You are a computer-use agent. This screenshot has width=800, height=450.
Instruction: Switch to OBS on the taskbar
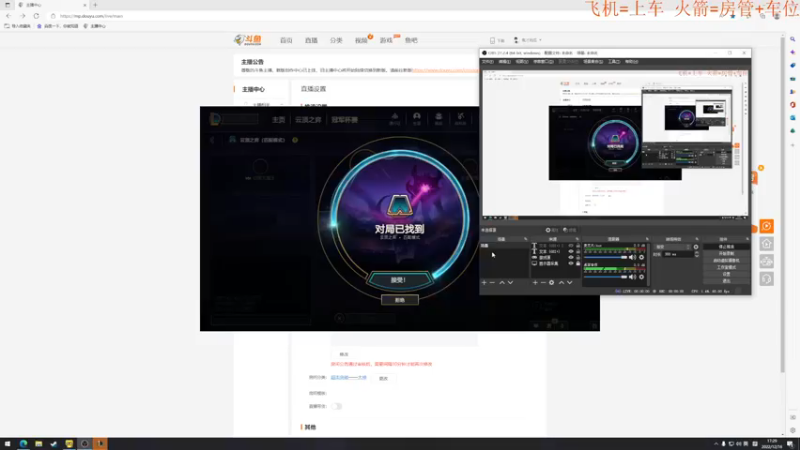tap(85, 444)
